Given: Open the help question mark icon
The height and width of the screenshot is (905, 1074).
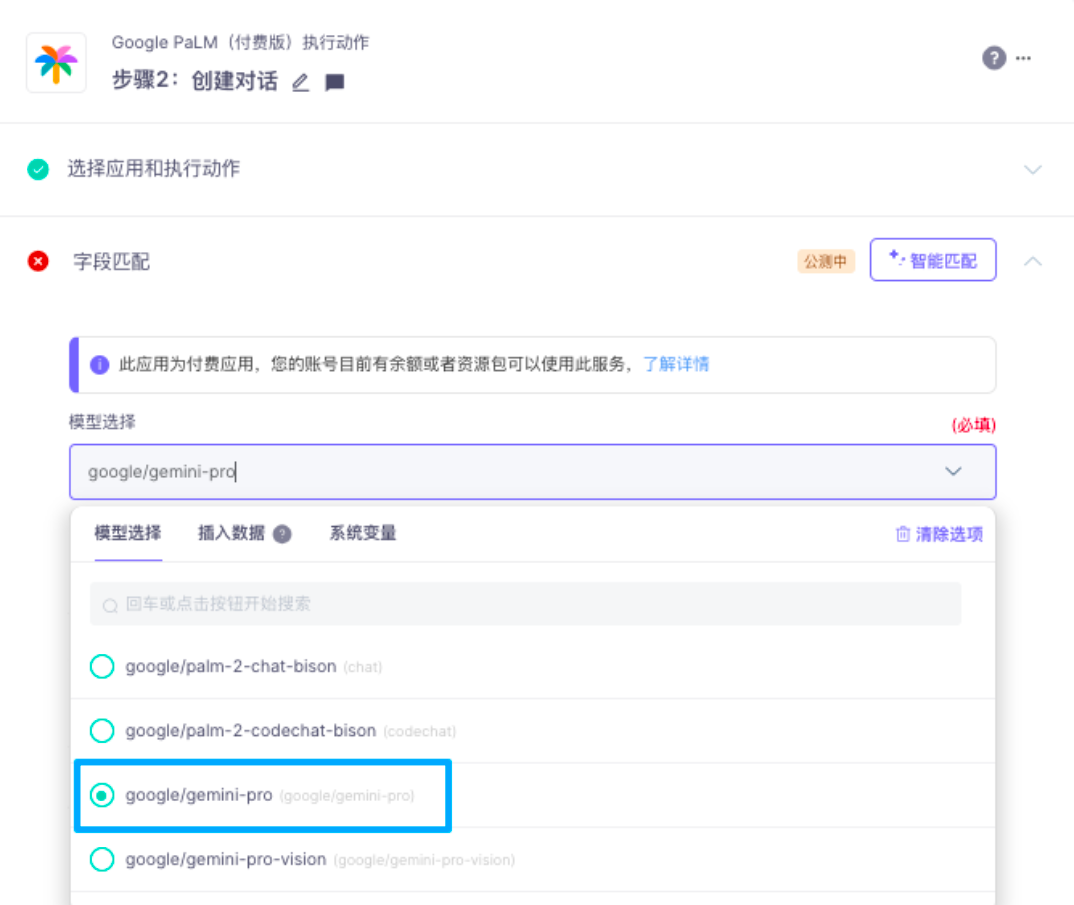Looking at the screenshot, I should [994, 58].
